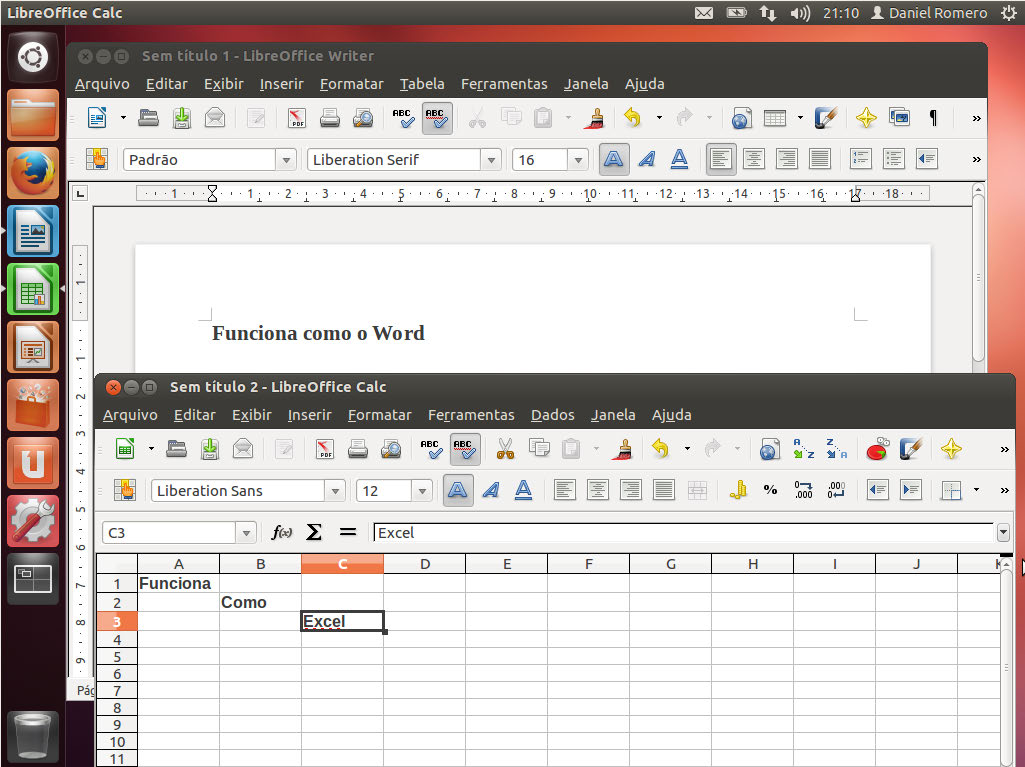Viewport: 1025px width, 767px height.
Task: Click Sort Ascending icon in Calc toolbar
Action: tap(803, 449)
